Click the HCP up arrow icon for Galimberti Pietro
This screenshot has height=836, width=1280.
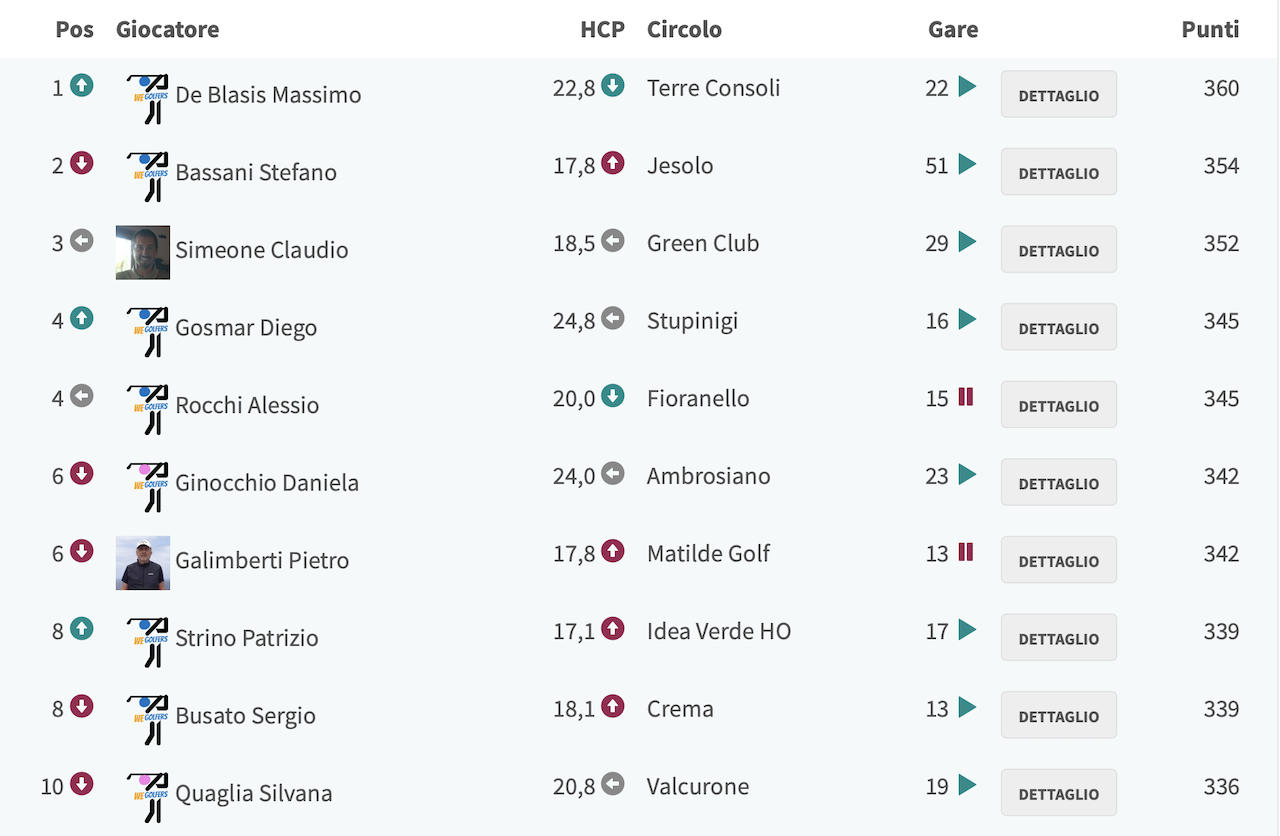pos(613,552)
